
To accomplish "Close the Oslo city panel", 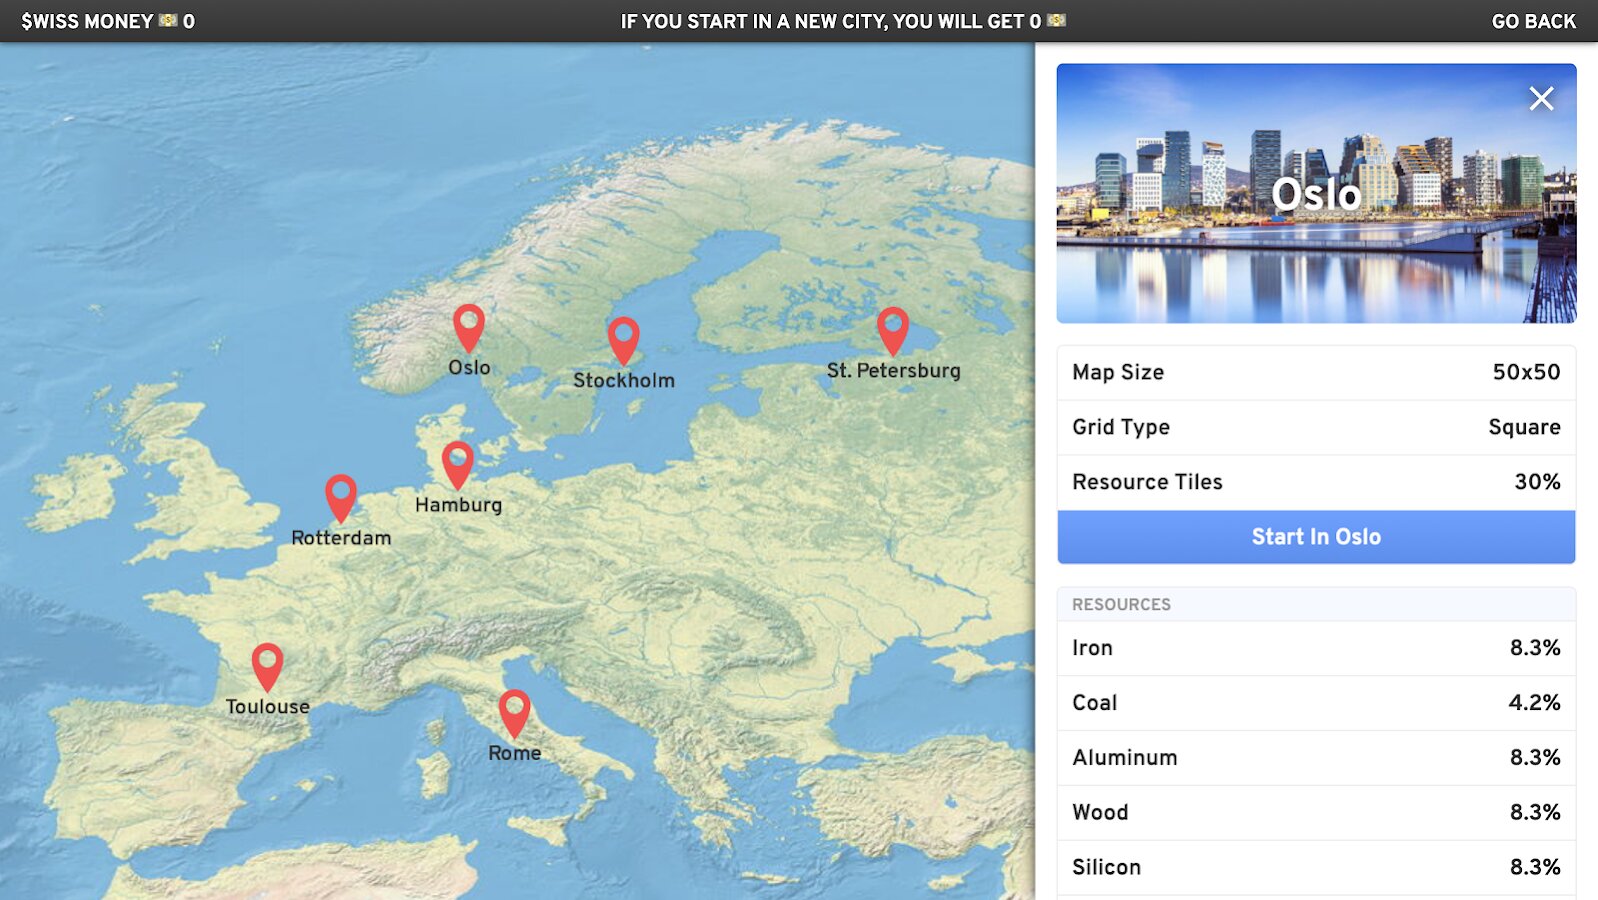I will point(1541,98).
